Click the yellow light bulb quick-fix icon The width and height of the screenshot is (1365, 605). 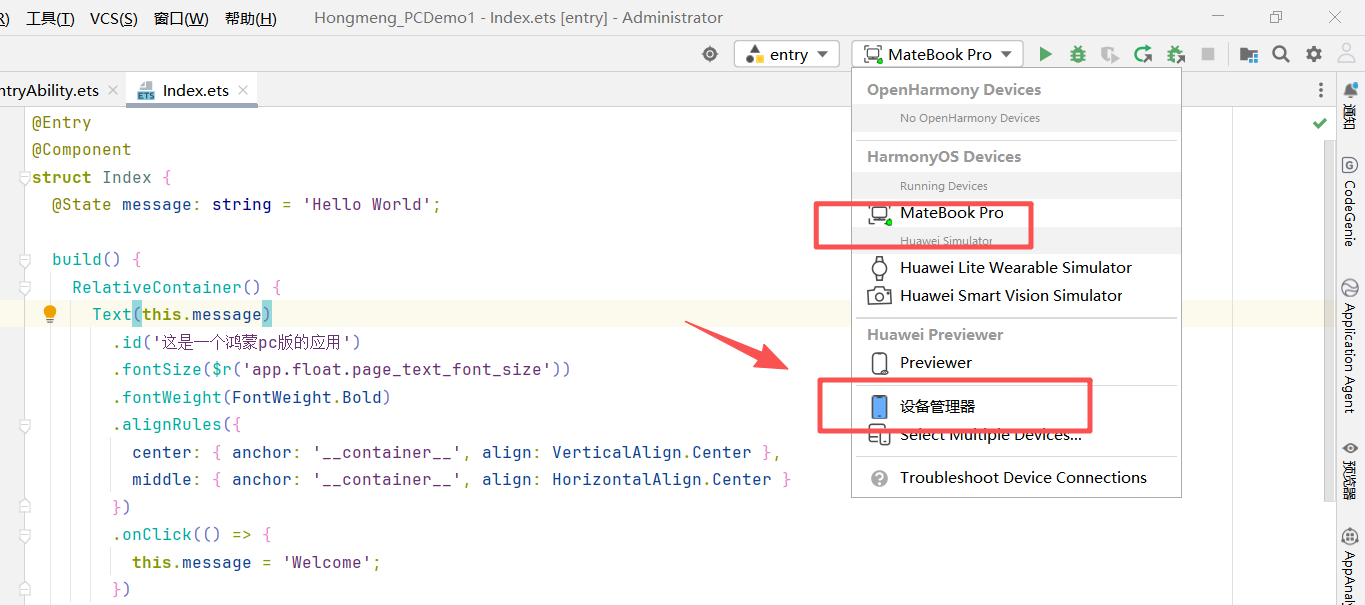point(50,314)
